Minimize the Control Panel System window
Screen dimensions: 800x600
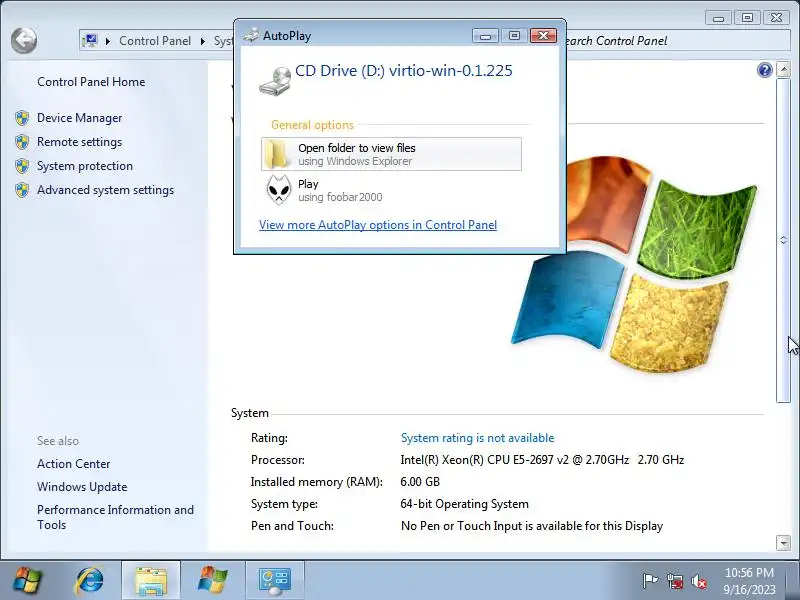(x=718, y=18)
